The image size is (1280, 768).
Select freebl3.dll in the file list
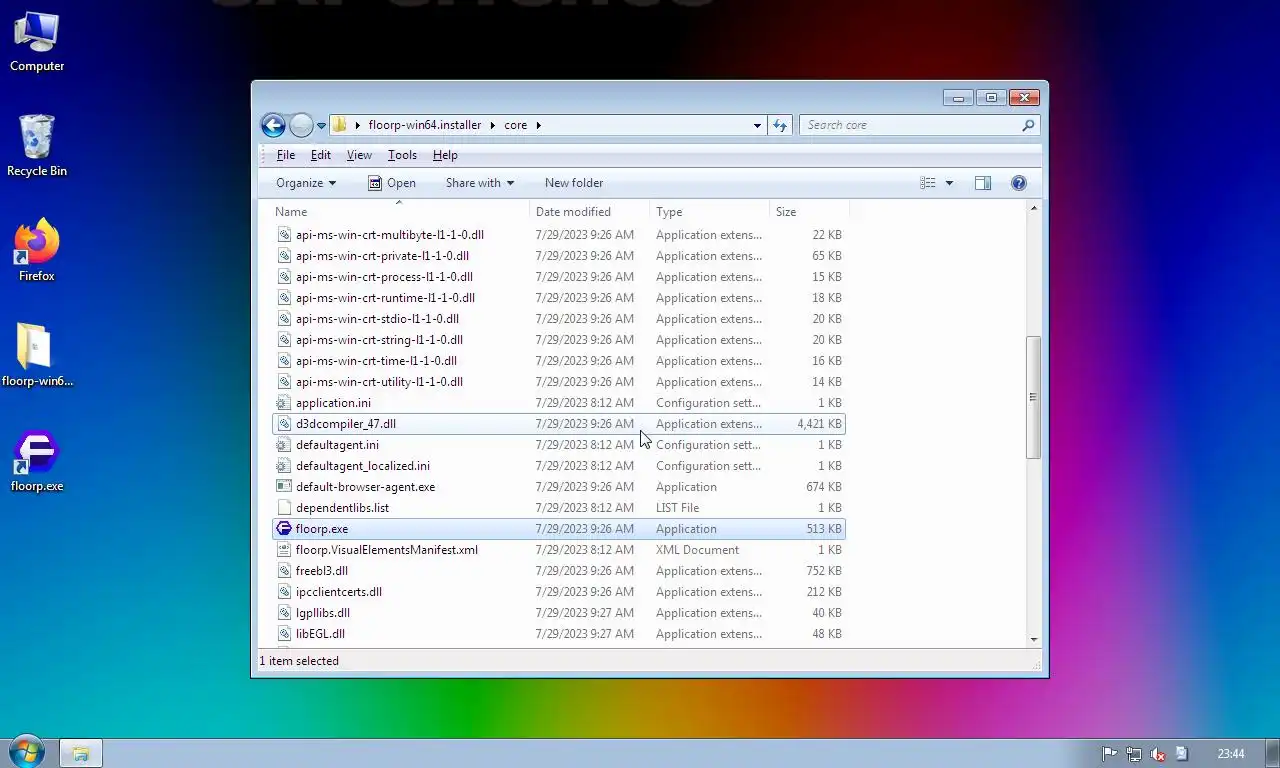click(x=559, y=571)
